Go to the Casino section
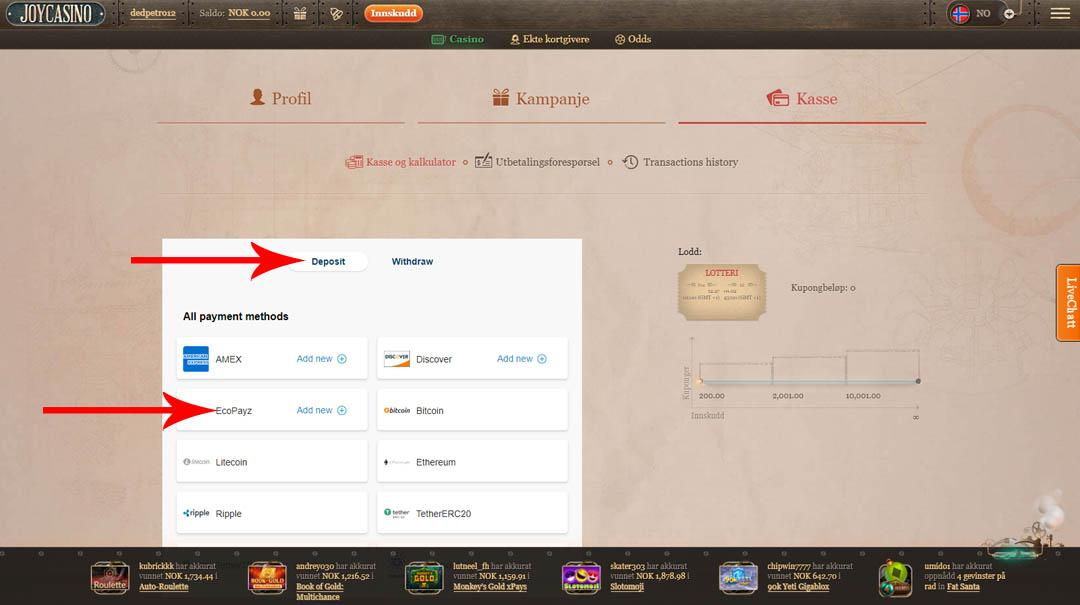The height and width of the screenshot is (605, 1080). click(x=457, y=39)
